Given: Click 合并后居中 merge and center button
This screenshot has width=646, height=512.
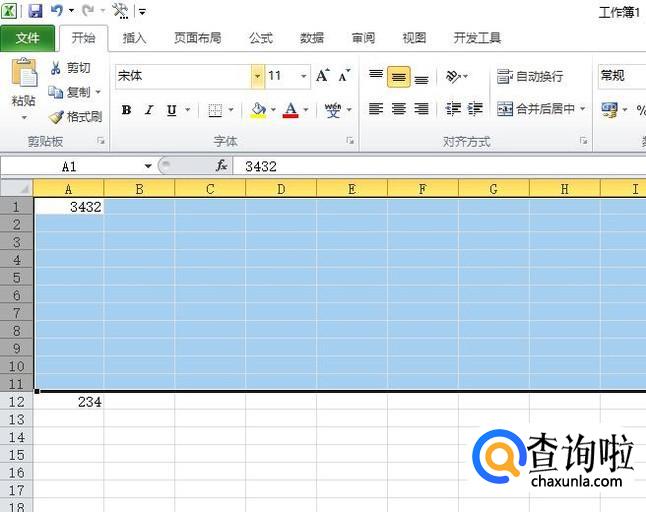Looking at the screenshot, I should click(536, 109).
